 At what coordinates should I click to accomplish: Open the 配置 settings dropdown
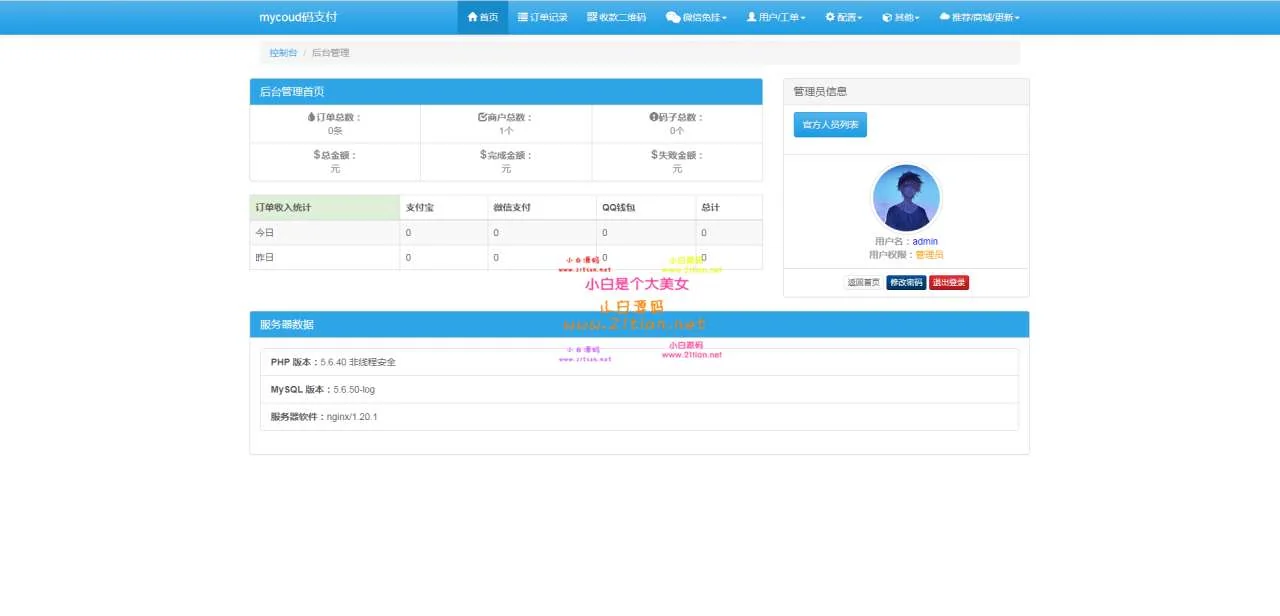pos(843,17)
